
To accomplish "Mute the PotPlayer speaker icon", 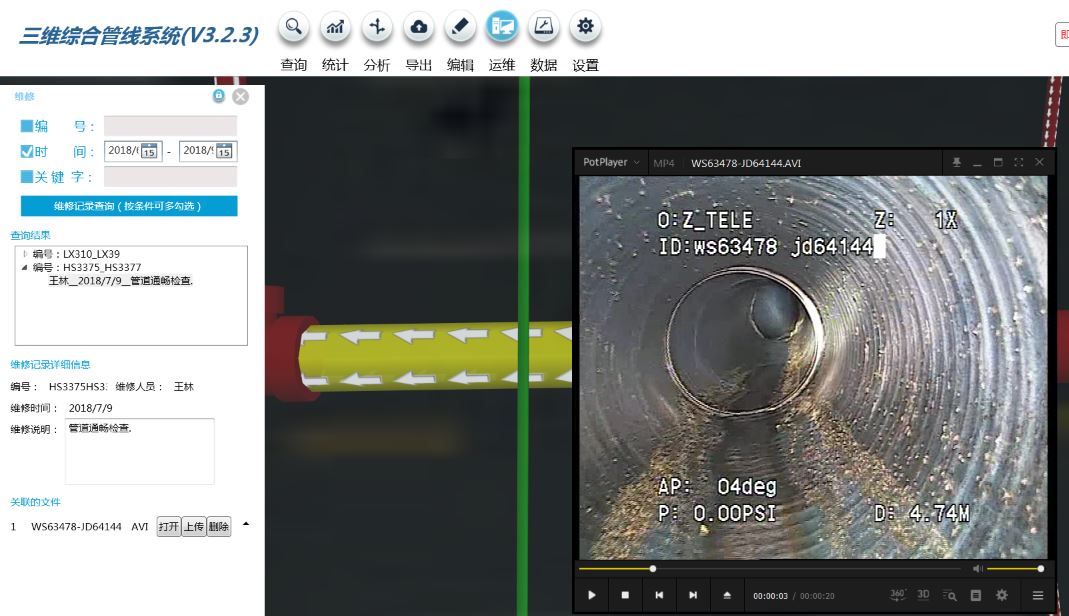I will click(978, 568).
